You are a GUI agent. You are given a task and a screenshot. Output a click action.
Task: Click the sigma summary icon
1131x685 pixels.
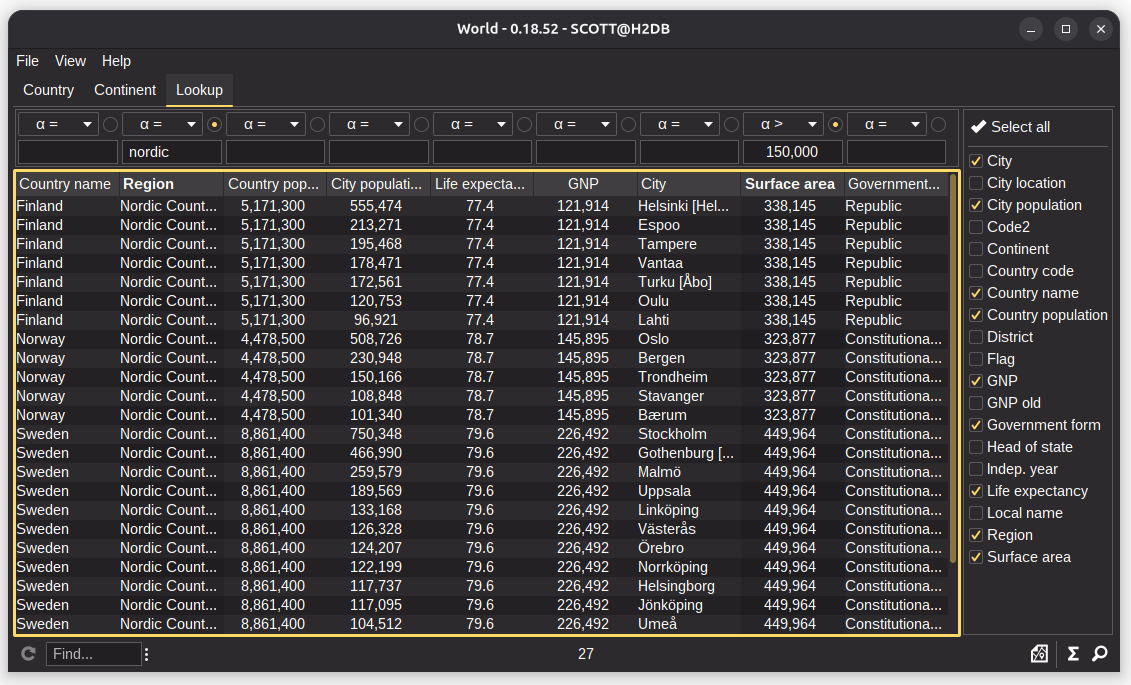pos(1073,654)
